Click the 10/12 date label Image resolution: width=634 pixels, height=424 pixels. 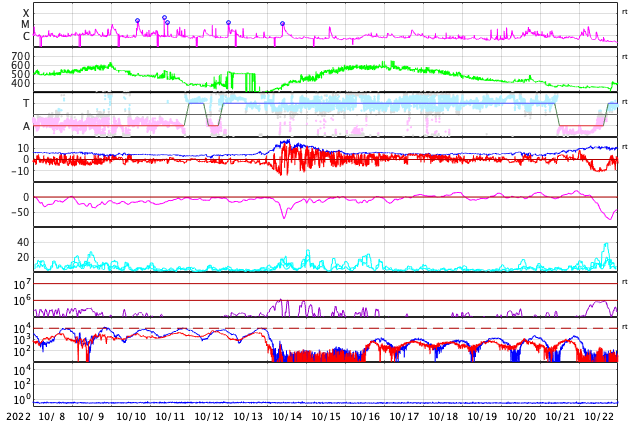[x=209, y=417]
